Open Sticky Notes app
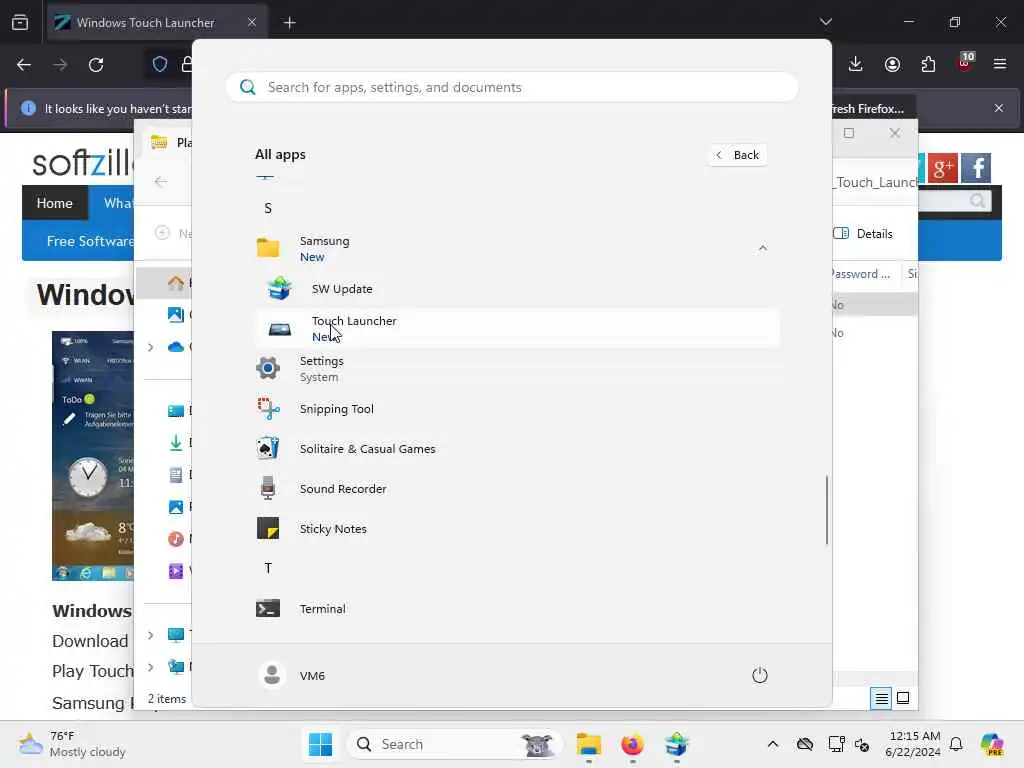This screenshot has height=768, width=1024. (518, 528)
